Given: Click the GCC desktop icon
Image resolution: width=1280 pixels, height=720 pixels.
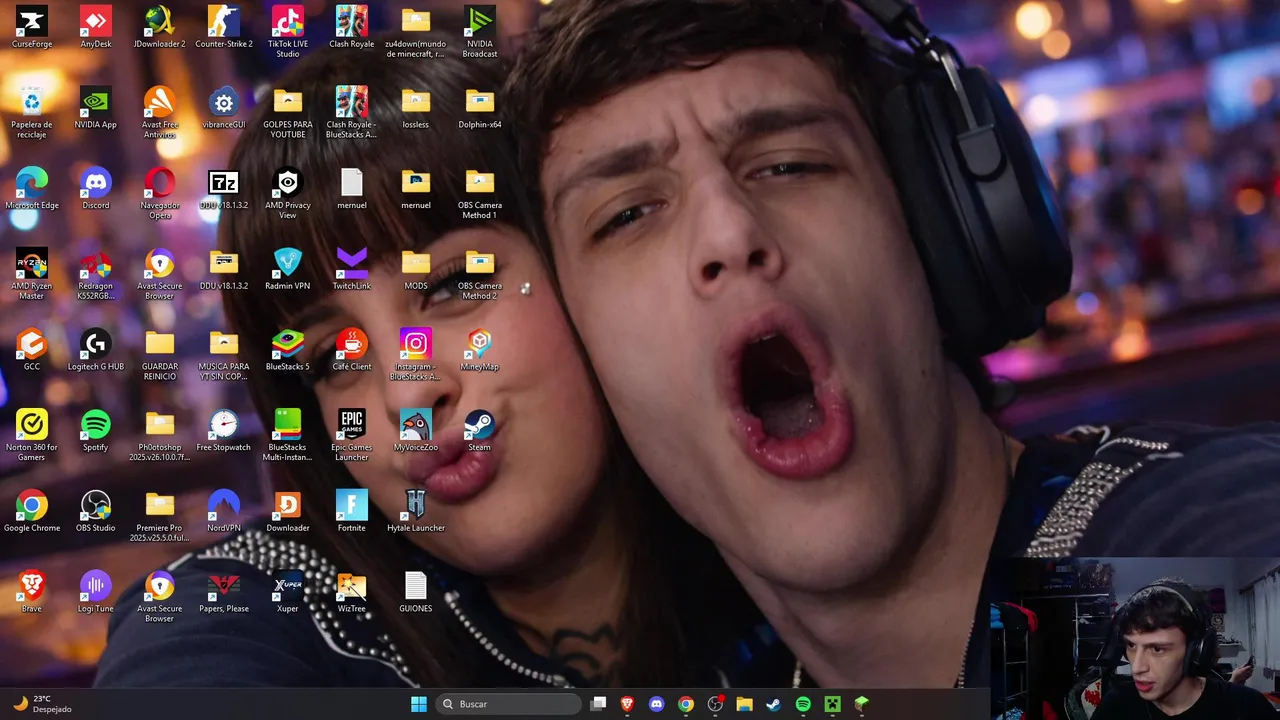Looking at the screenshot, I should [x=32, y=350].
